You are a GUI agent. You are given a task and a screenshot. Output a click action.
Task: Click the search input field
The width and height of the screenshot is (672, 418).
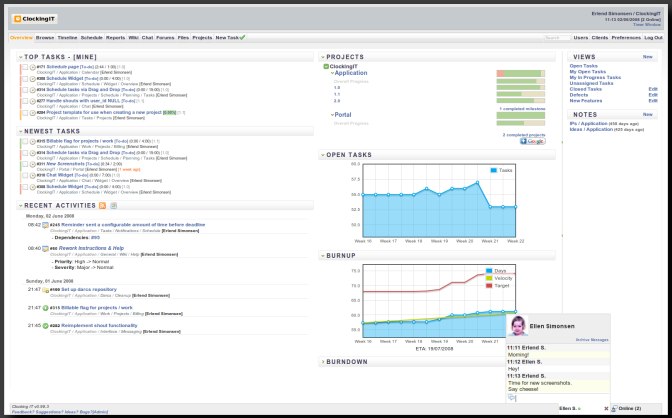click(x=557, y=37)
